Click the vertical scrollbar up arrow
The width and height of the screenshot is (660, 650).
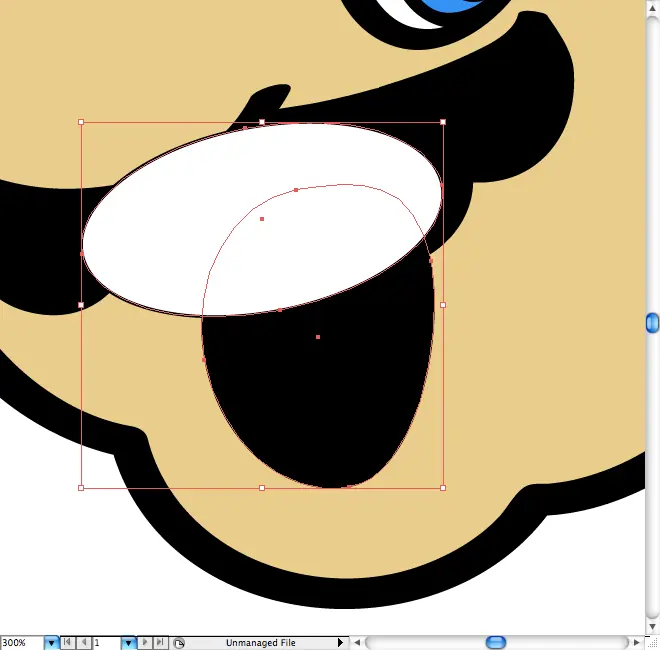point(652,8)
